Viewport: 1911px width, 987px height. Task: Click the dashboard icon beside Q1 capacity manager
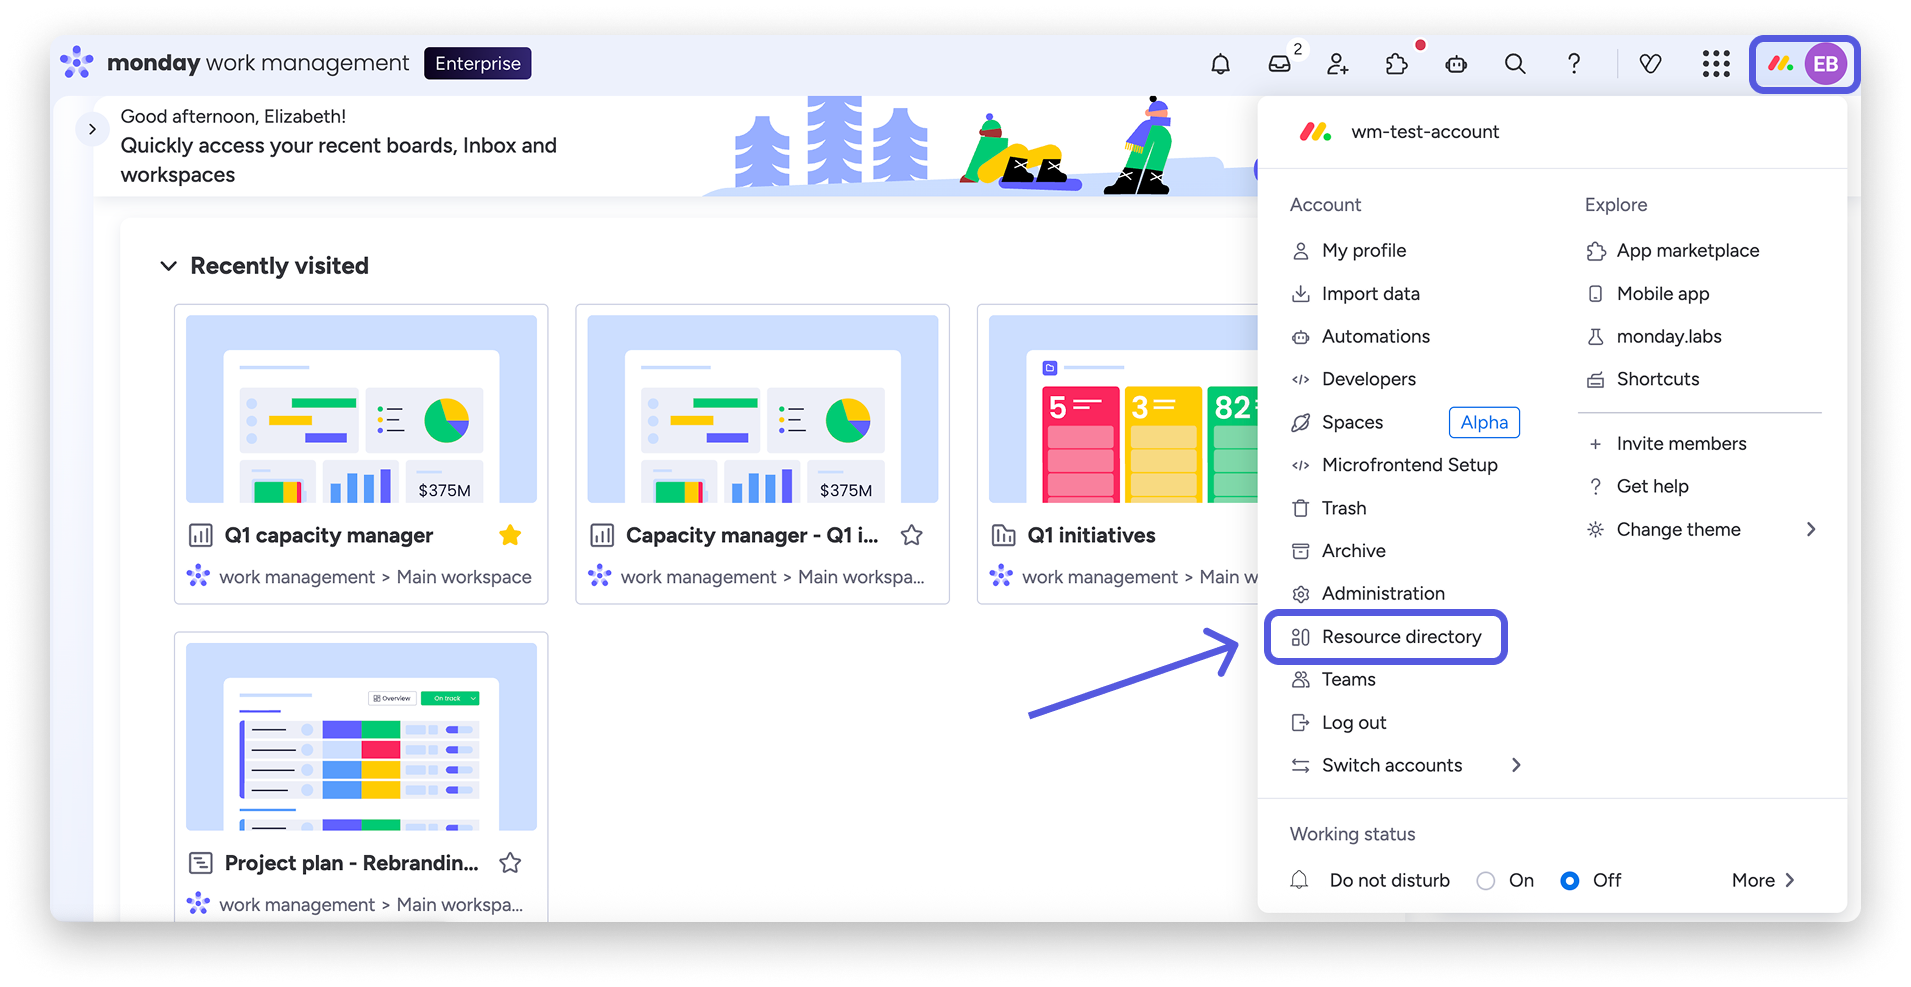click(x=201, y=536)
